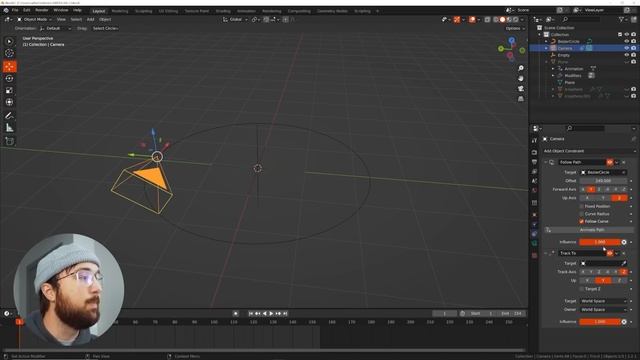This screenshot has width=640, height=360.
Task: Enable the Curve Radius checkbox
Action: [582, 214]
